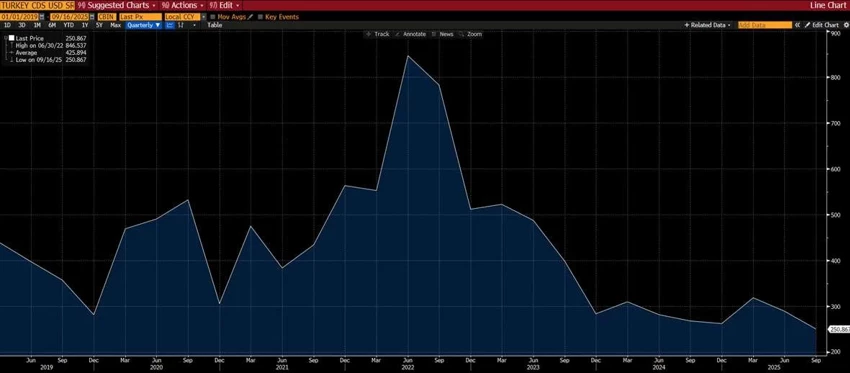Open the Suggested Charts menu
This screenshot has width=850, height=373.
117,5
